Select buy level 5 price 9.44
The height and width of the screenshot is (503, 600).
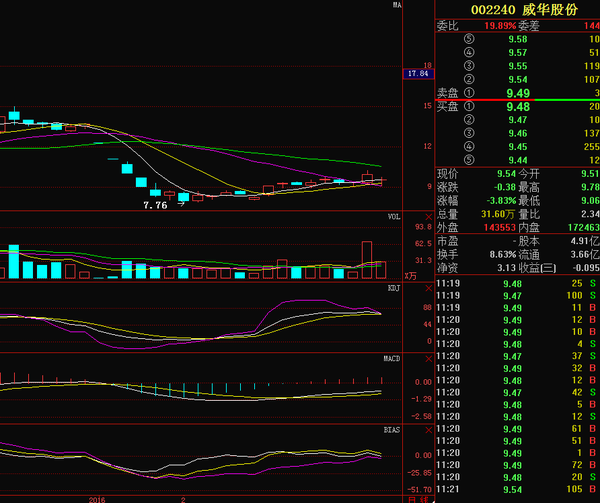click(x=518, y=160)
